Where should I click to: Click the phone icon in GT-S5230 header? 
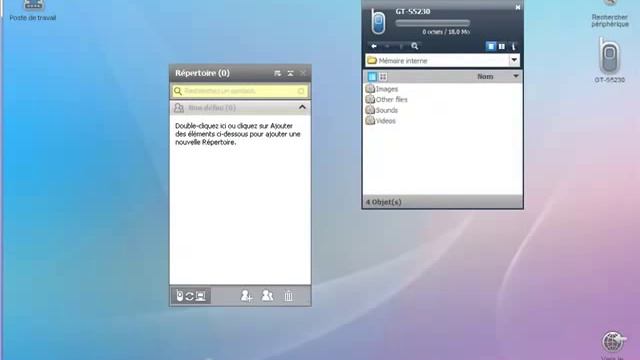click(378, 22)
